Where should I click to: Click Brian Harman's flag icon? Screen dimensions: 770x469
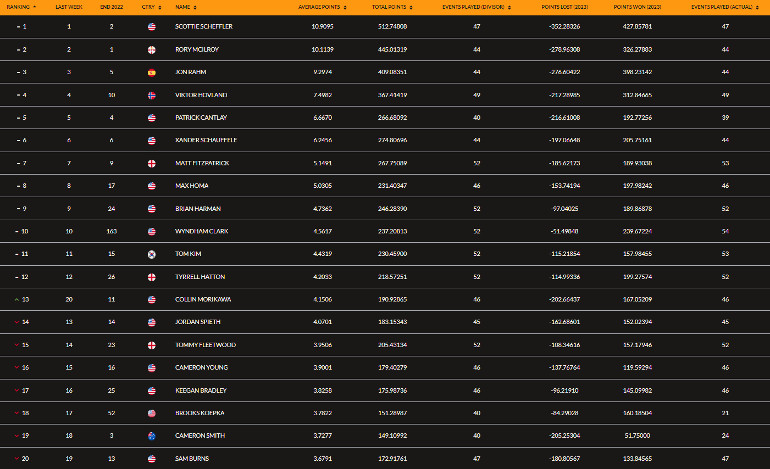point(152,209)
